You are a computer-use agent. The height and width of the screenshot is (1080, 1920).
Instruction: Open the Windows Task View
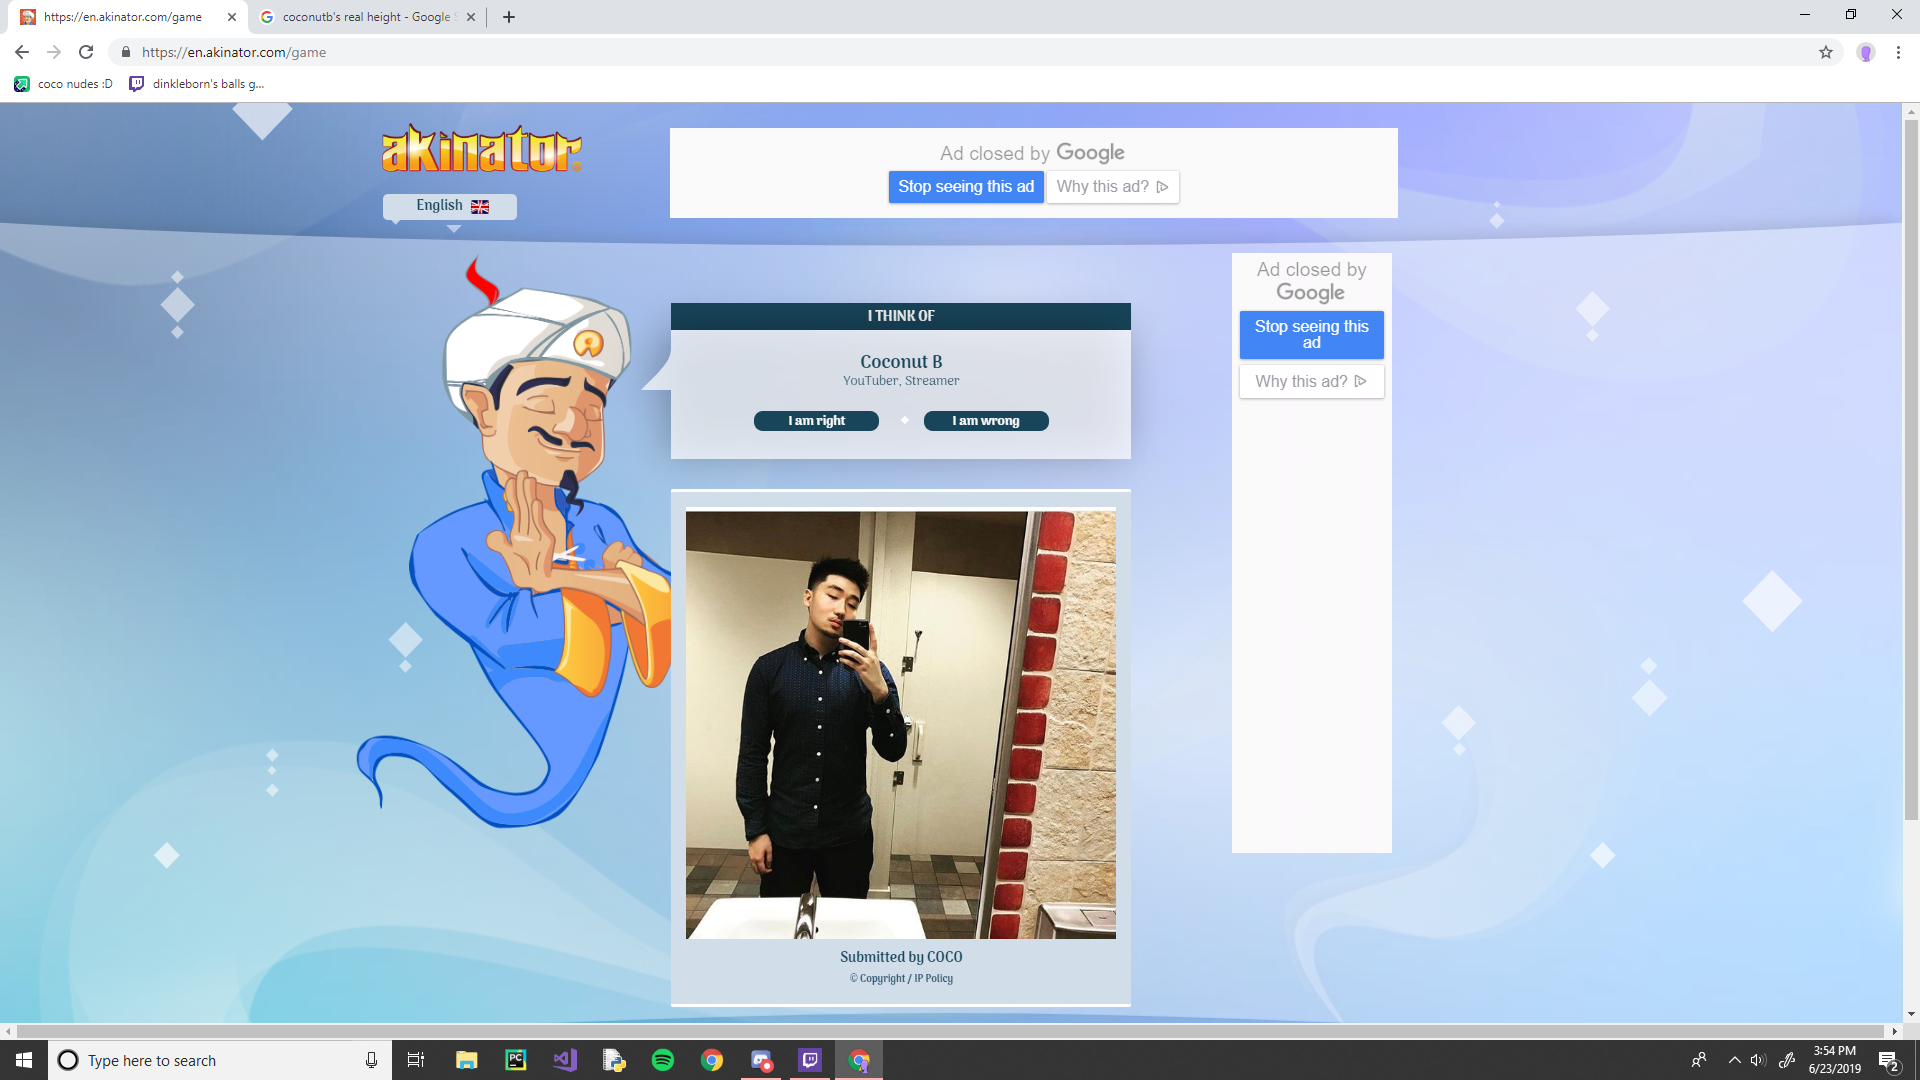coord(416,1060)
